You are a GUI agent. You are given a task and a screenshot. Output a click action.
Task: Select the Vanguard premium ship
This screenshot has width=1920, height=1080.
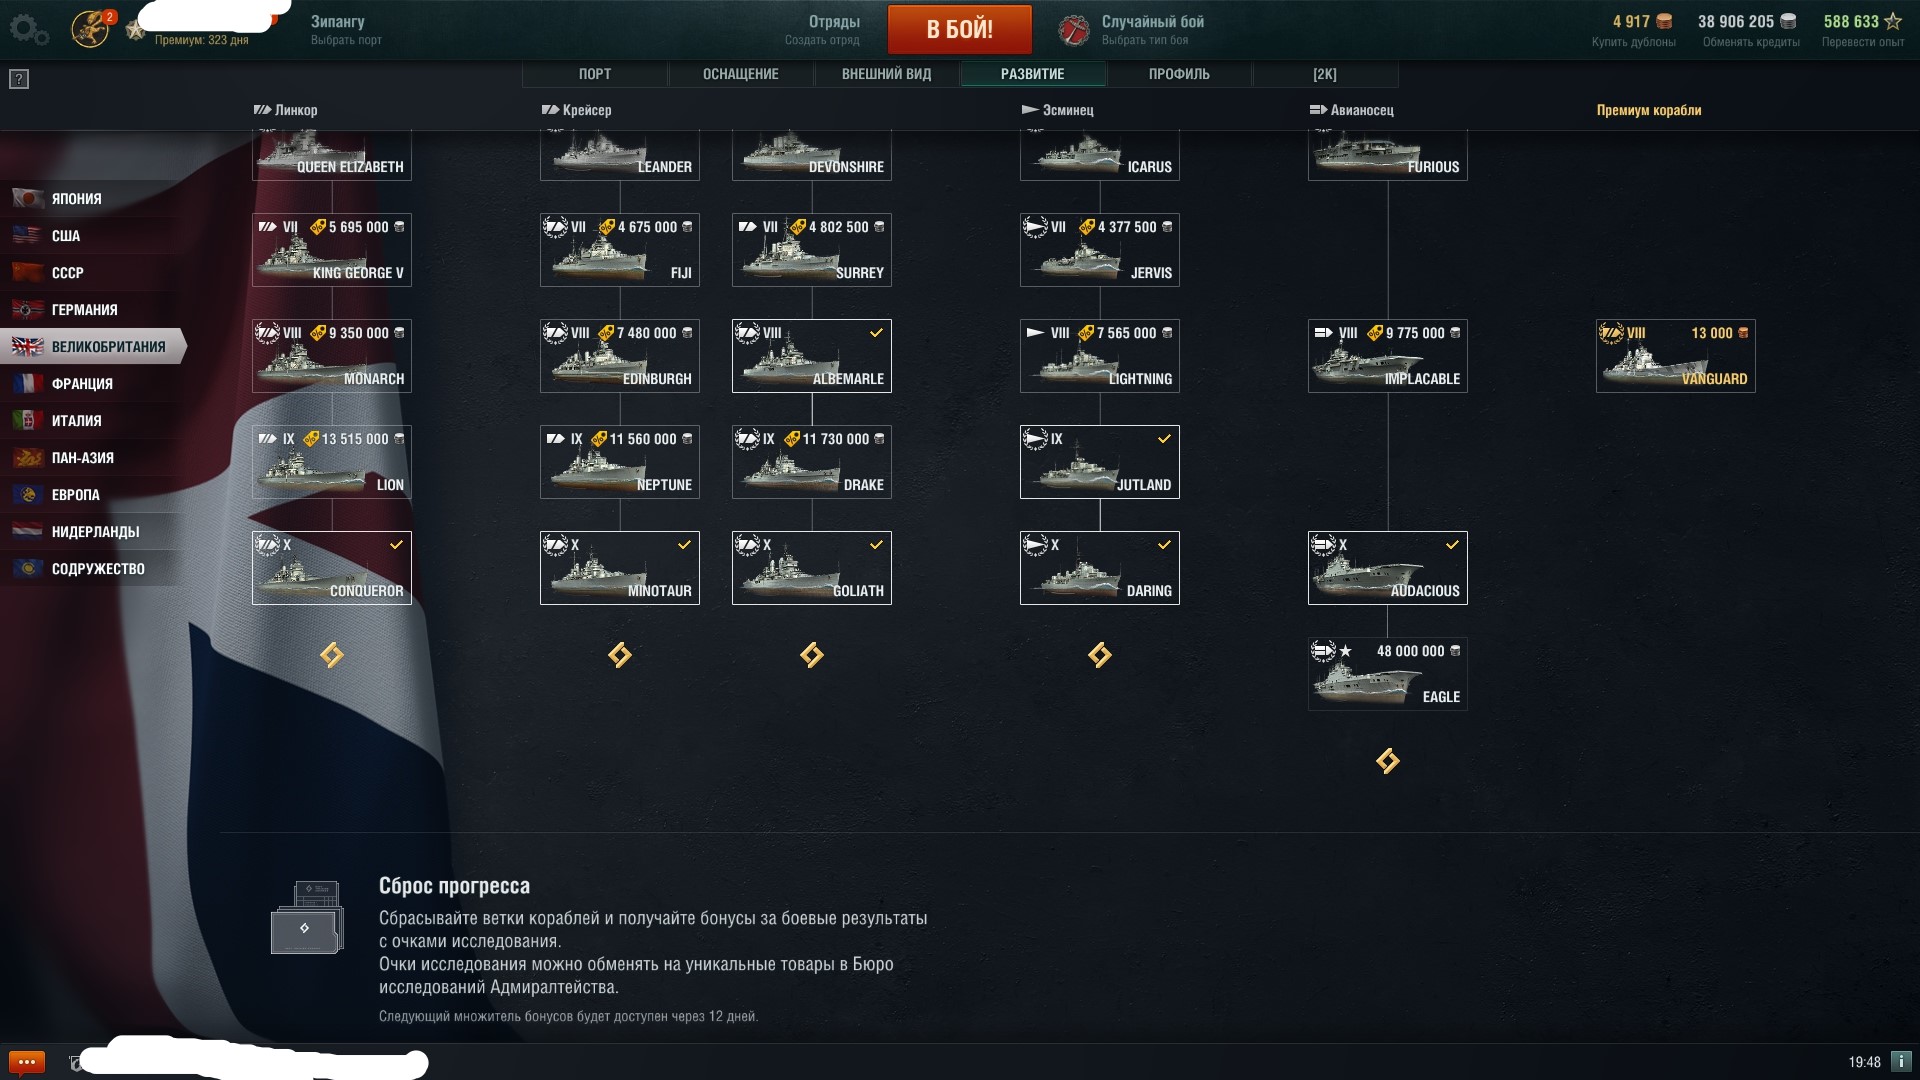tap(1676, 356)
